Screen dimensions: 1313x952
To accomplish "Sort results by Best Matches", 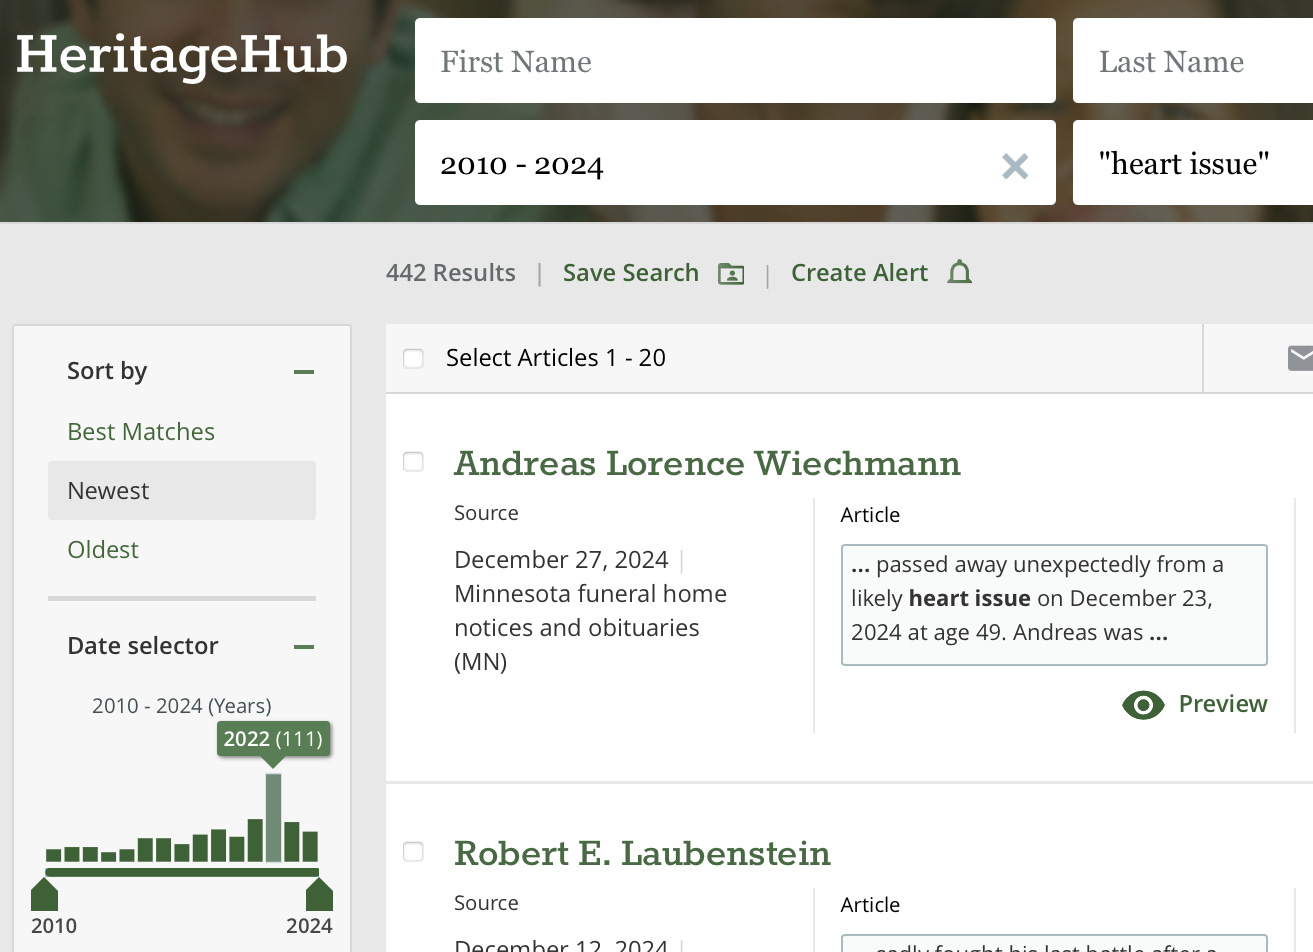I will [x=141, y=432].
